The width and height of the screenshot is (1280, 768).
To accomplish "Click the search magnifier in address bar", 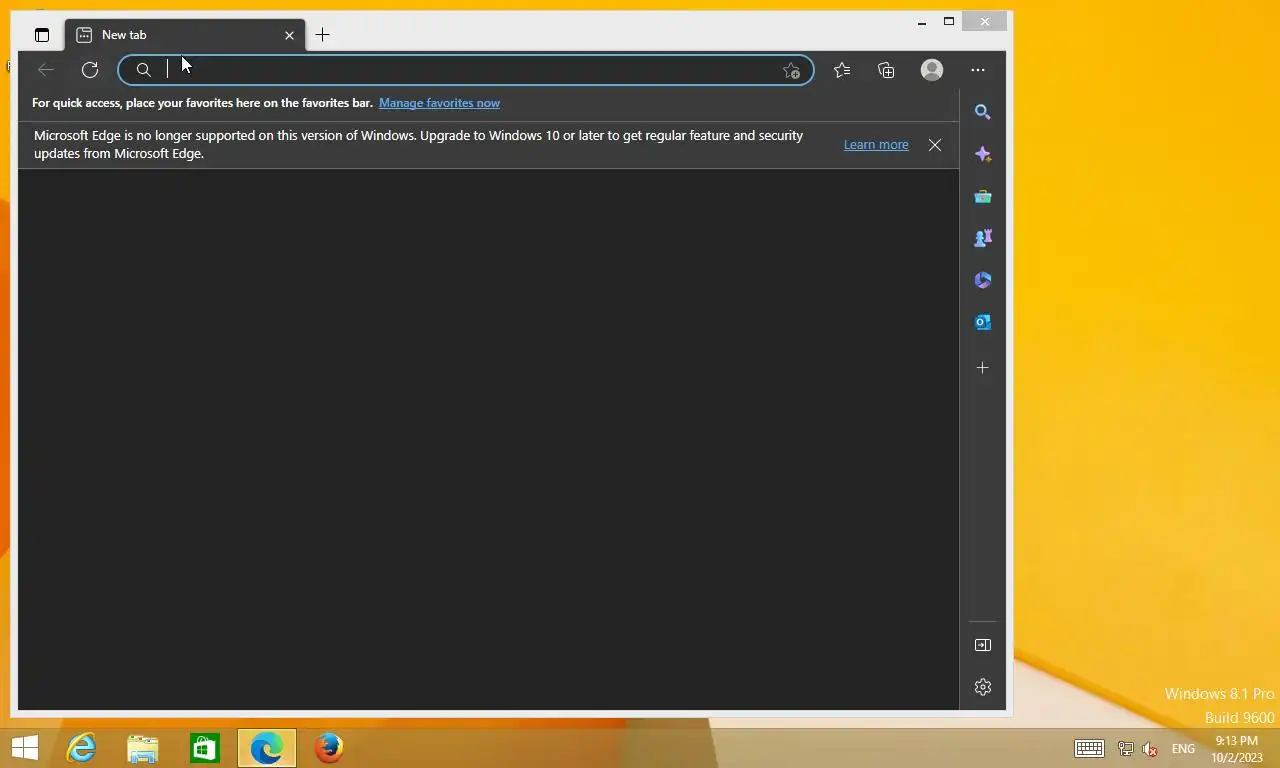I will (144, 70).
